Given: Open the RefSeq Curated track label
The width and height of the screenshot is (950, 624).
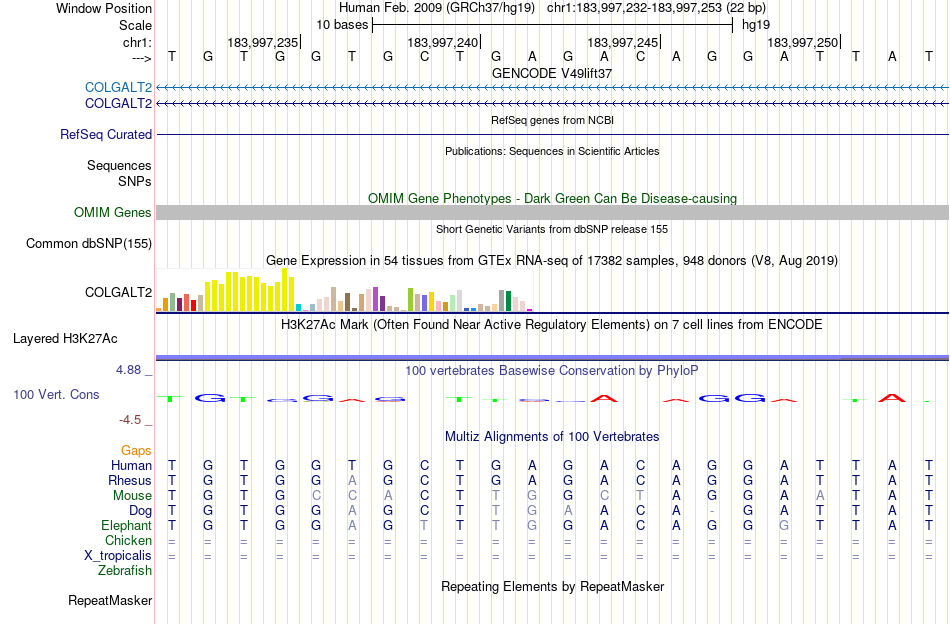Looking at the screenshot, I should 106,134.
